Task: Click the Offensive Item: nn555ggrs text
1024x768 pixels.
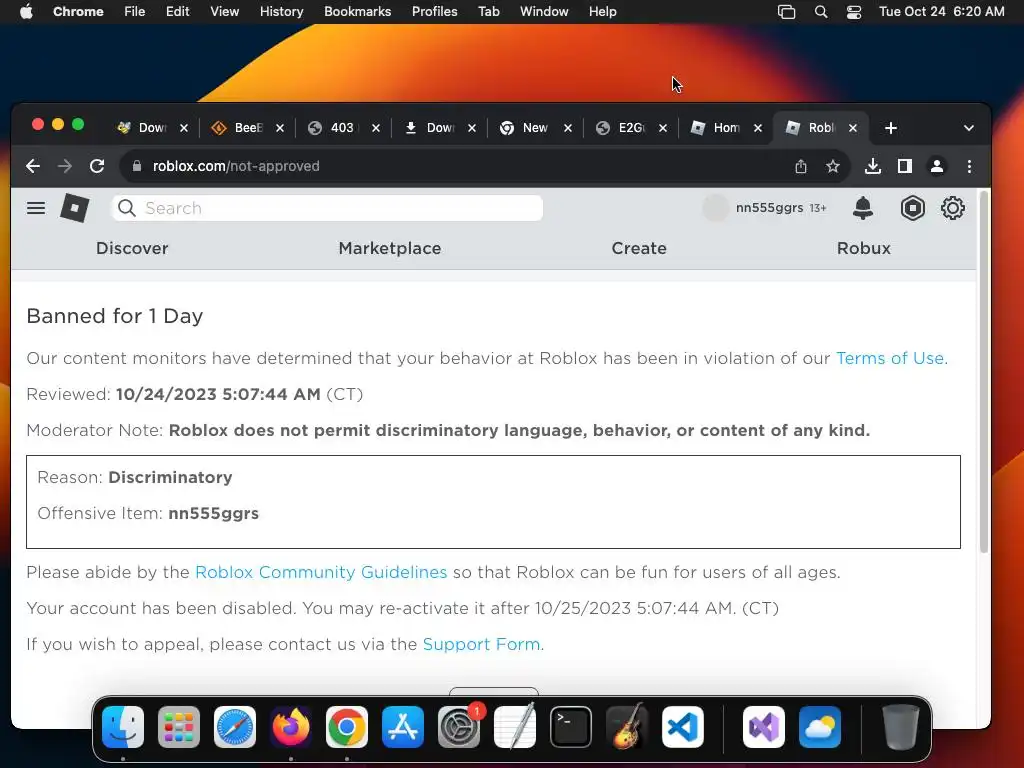Action: [148, 513]
